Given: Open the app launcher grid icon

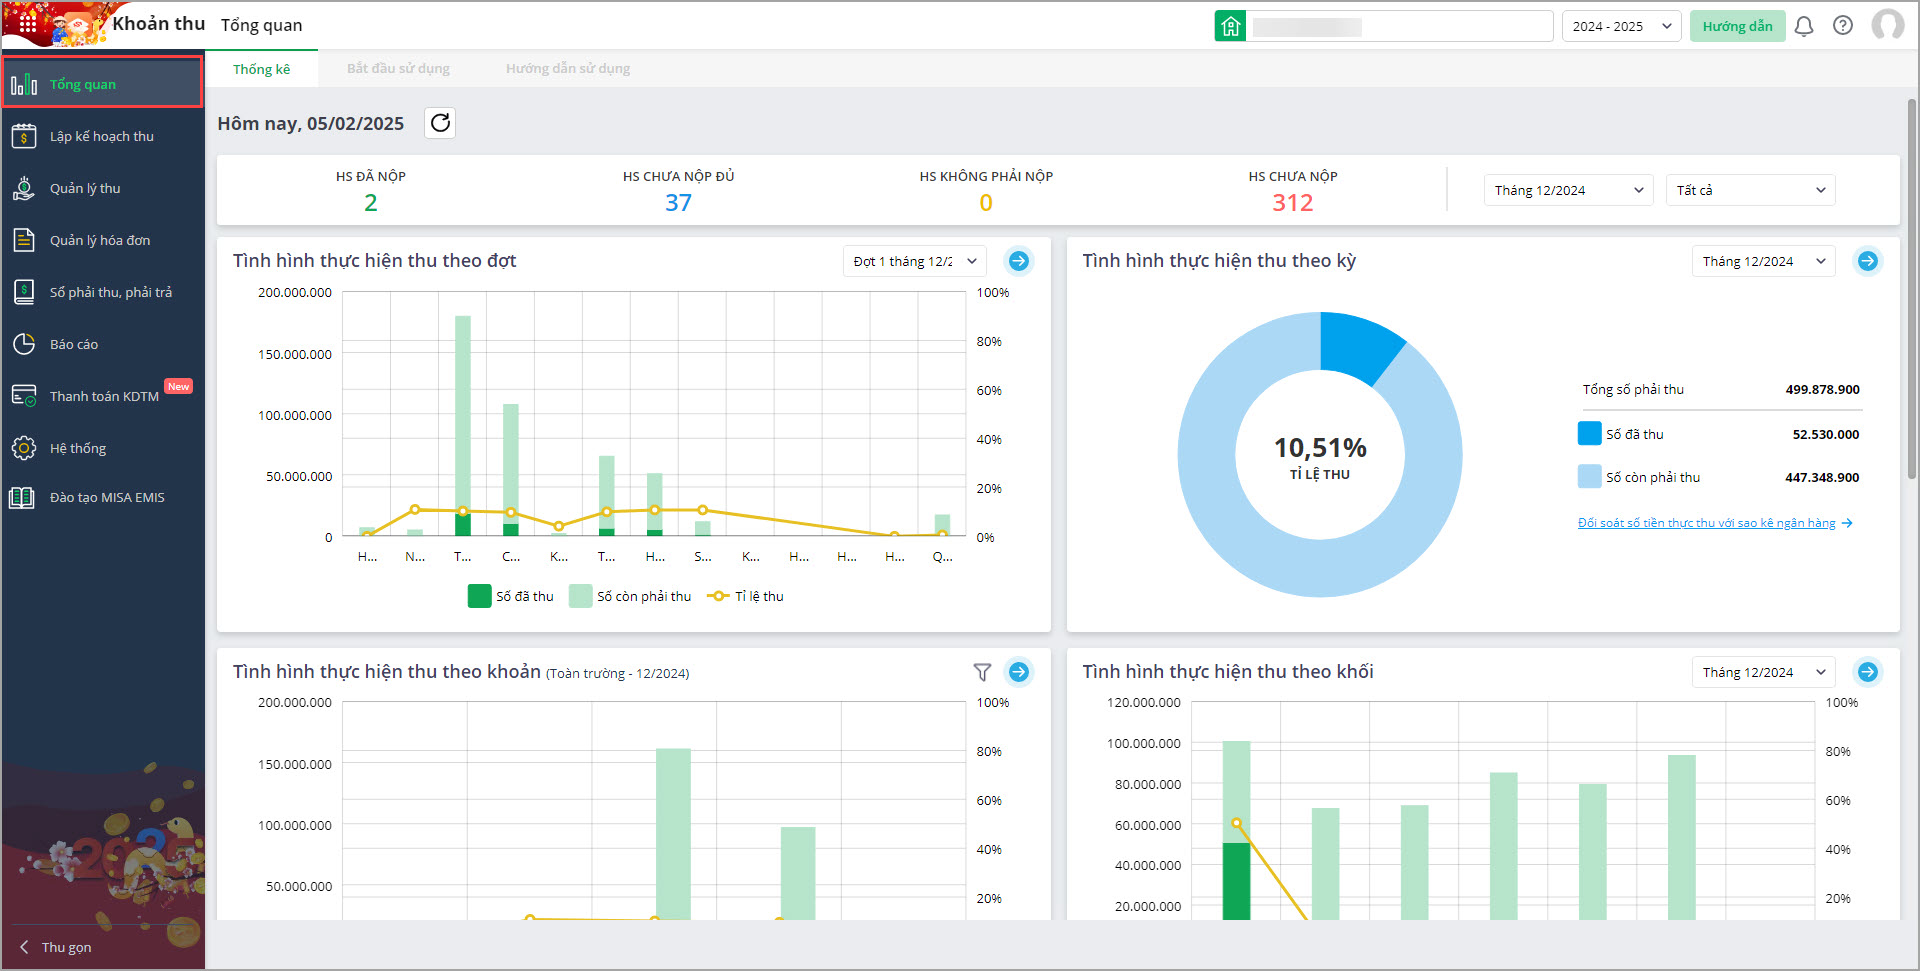Looking at the screenshot, I should pyautogui.click(x=27, y=22).
